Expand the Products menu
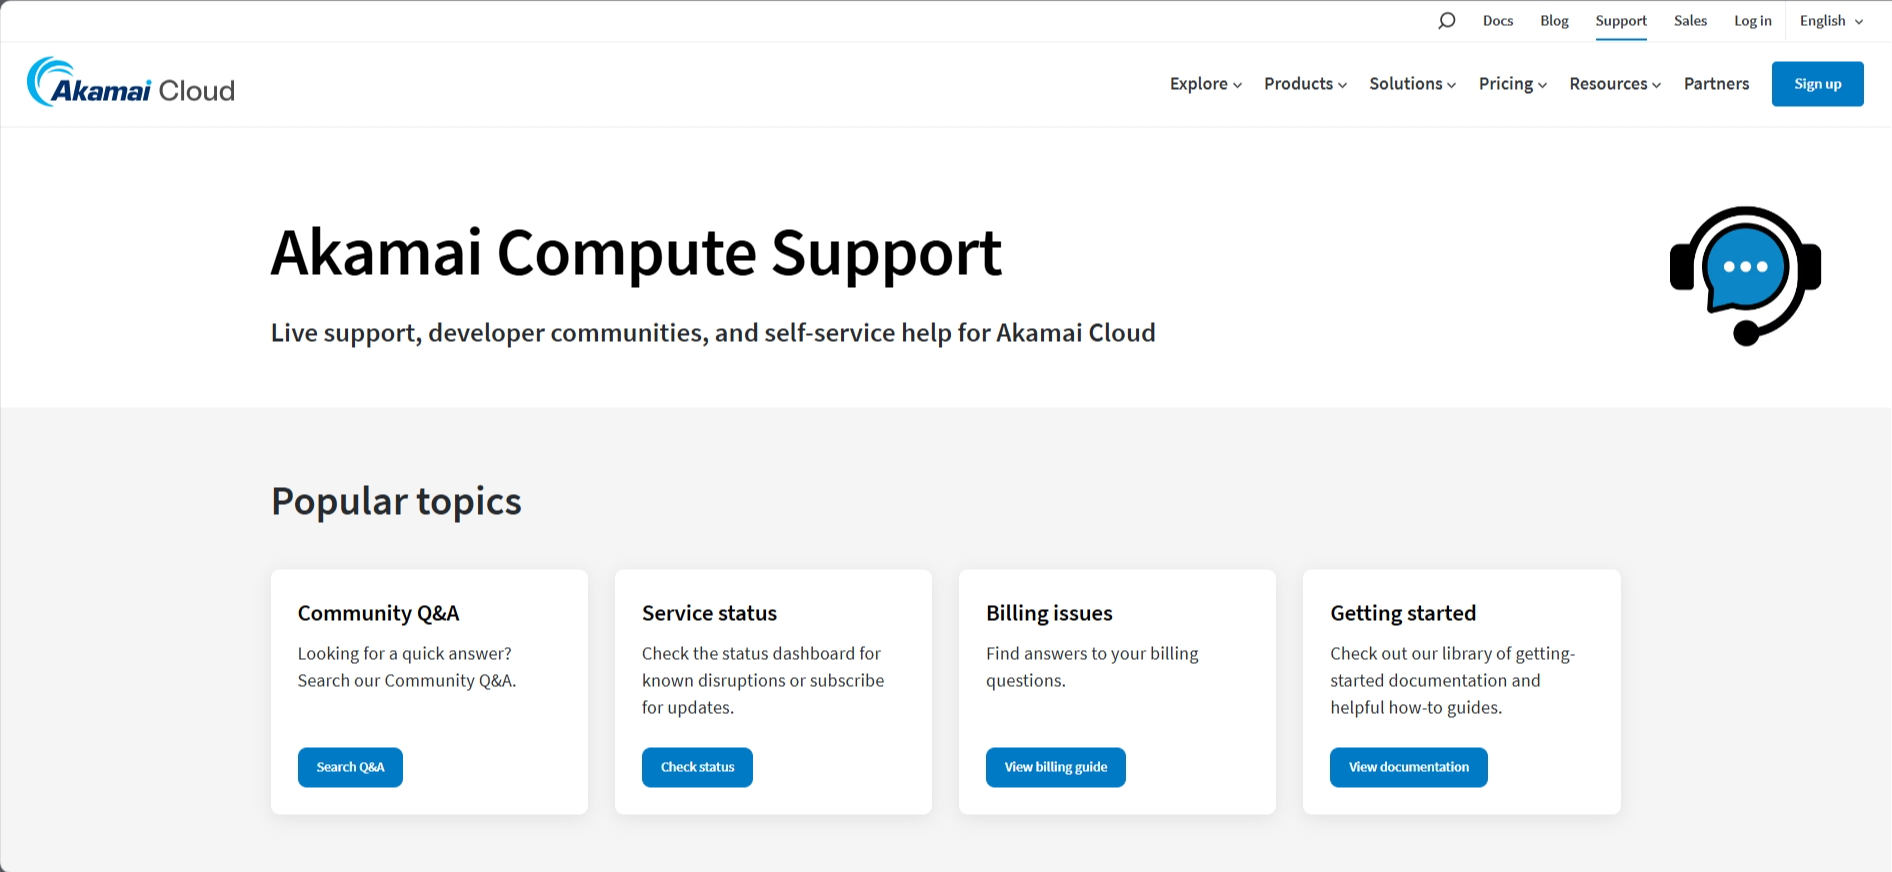Image resolution: width=1892 pixels, height=872 pixels. (1305, 84)
